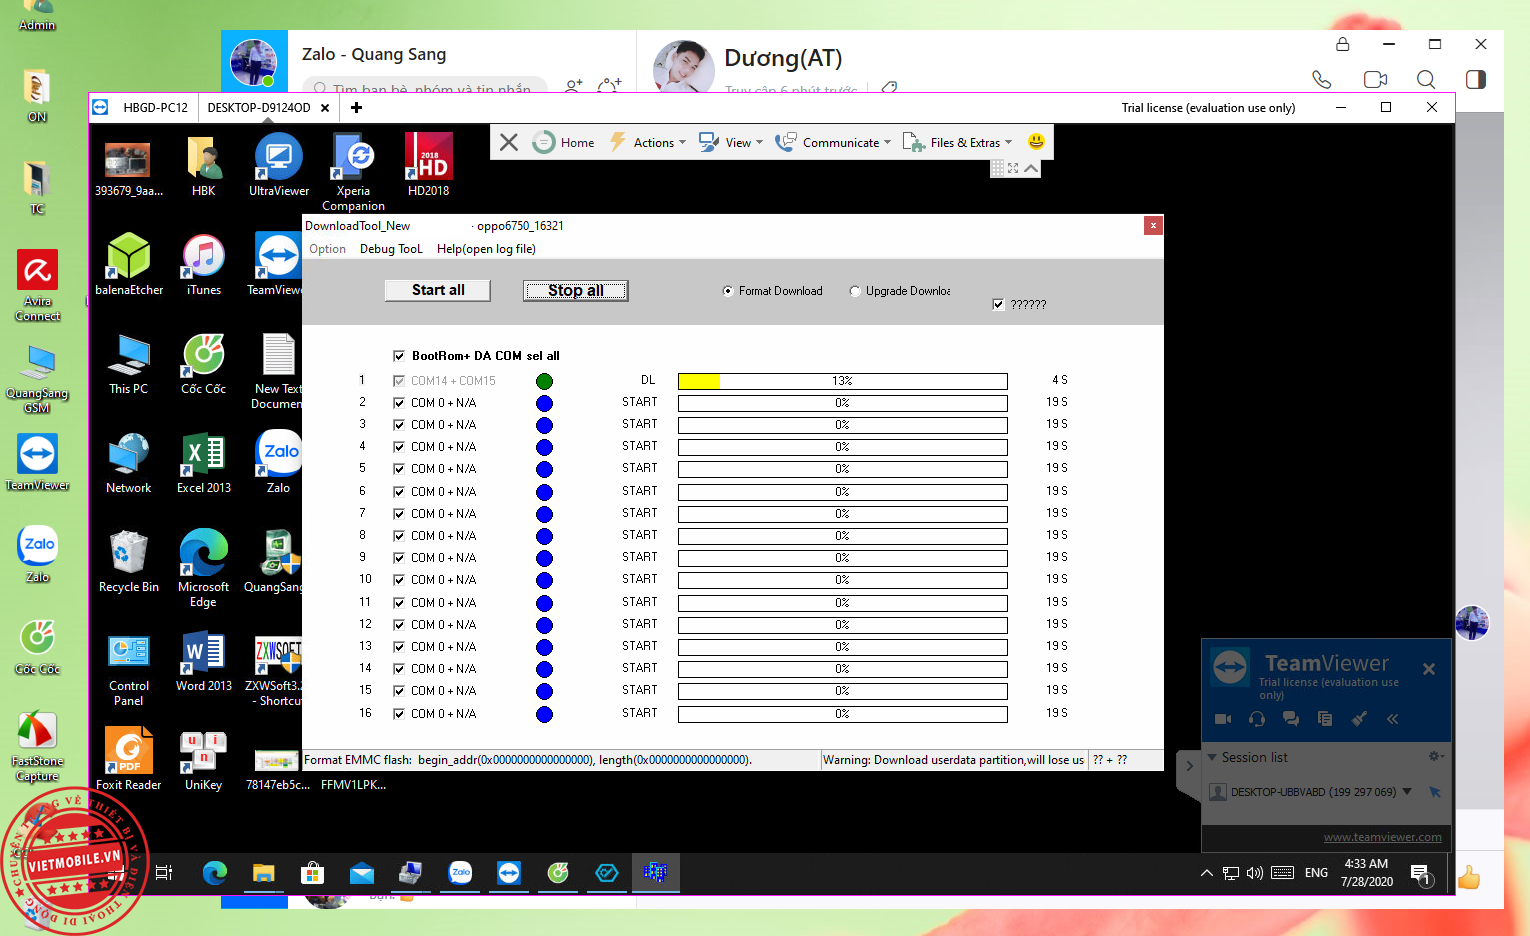This screenshot has height=936, width=1530.
Task: Click Zalo video call icon
Action: point(1375,79)
